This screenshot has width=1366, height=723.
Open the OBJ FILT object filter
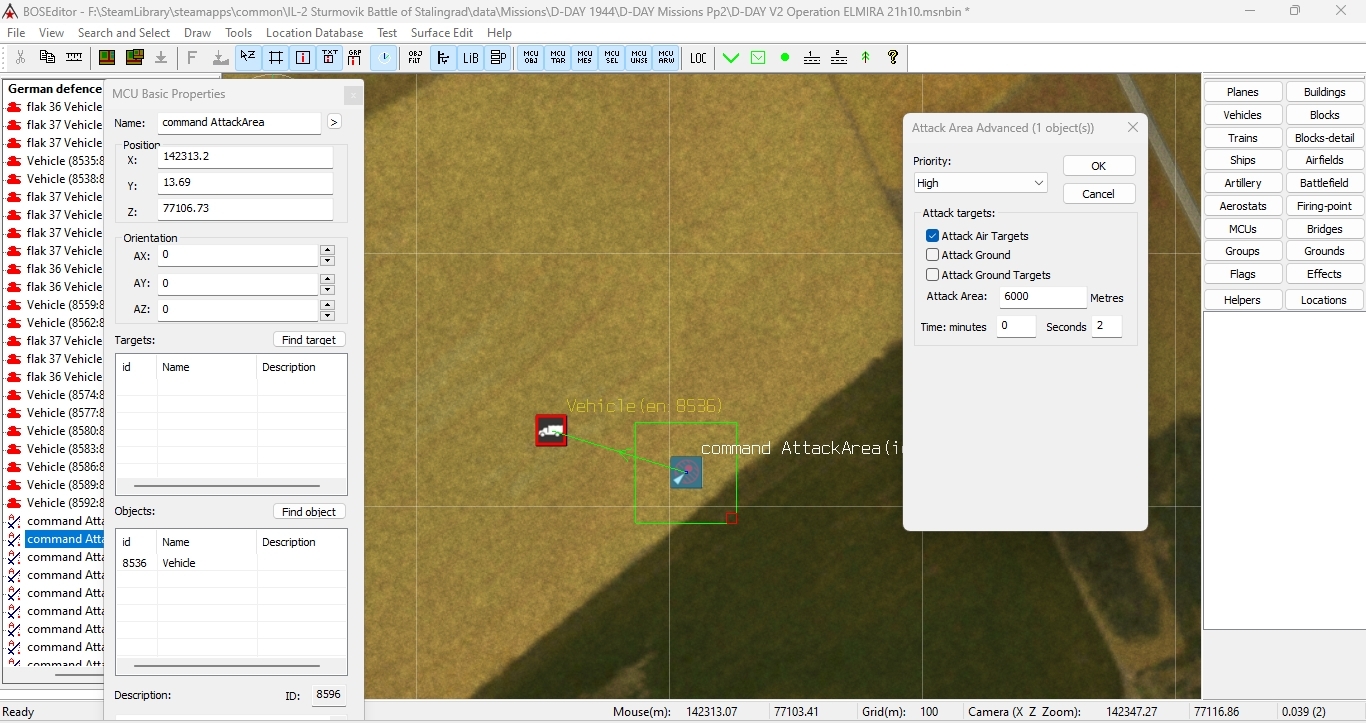coord(415,58)
